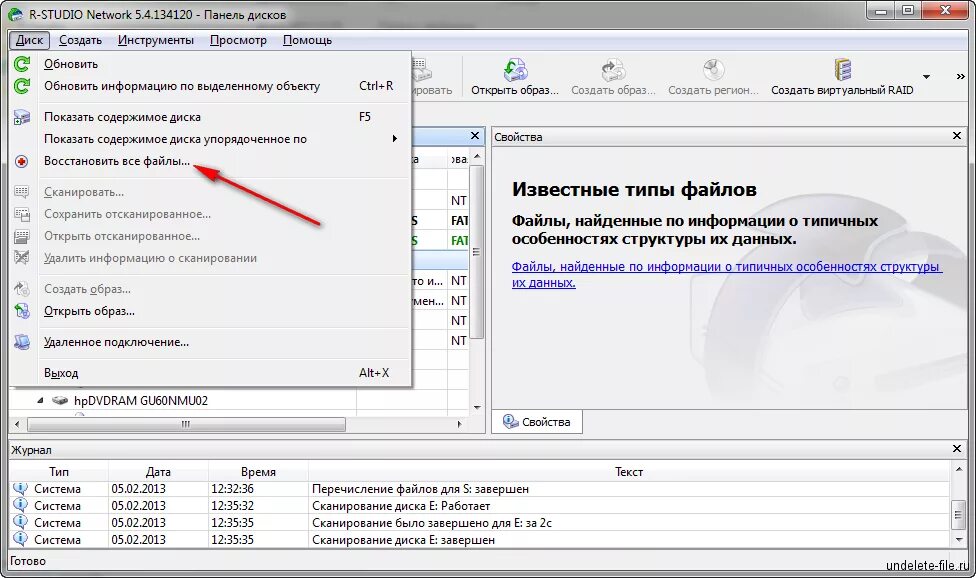
Task: Open the Просмотр menu
Action: [238, 40]
